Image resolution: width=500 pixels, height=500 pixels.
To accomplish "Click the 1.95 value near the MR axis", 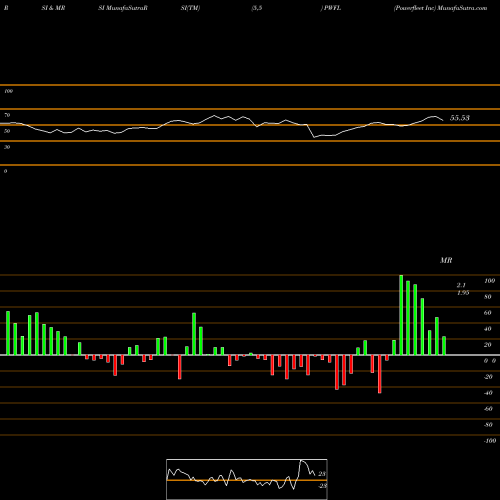I will [x=463, y=293].
